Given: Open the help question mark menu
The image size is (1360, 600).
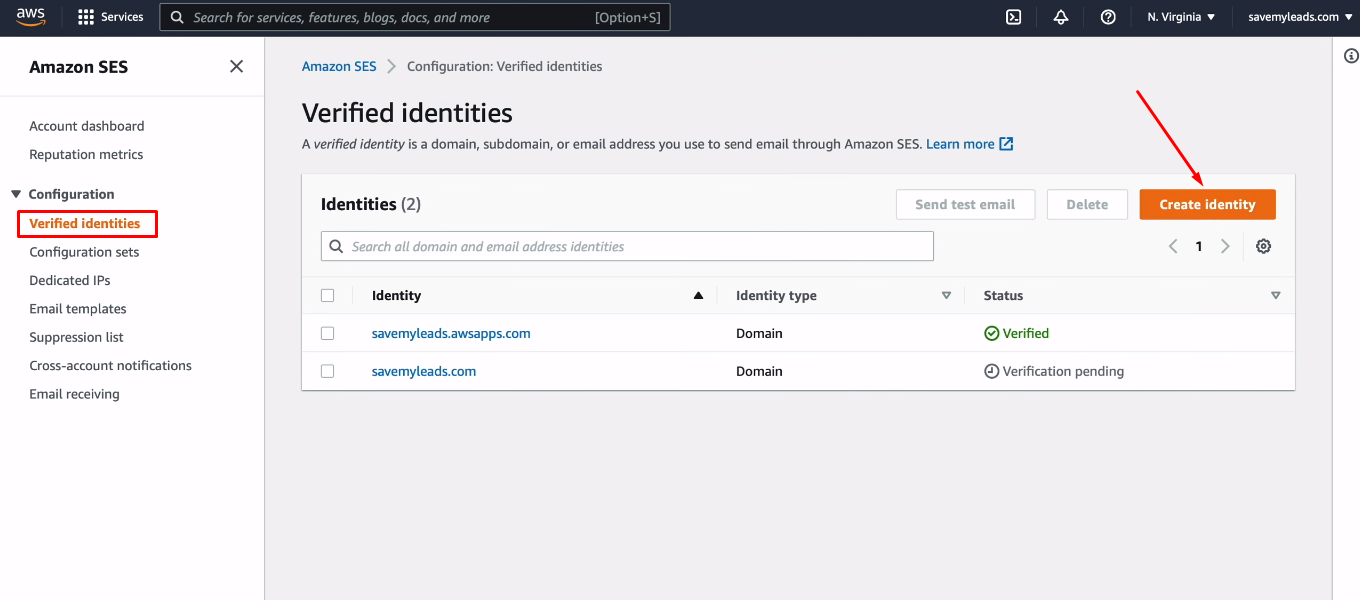Looking at the screenshot, I should (x=1108, y=17).
